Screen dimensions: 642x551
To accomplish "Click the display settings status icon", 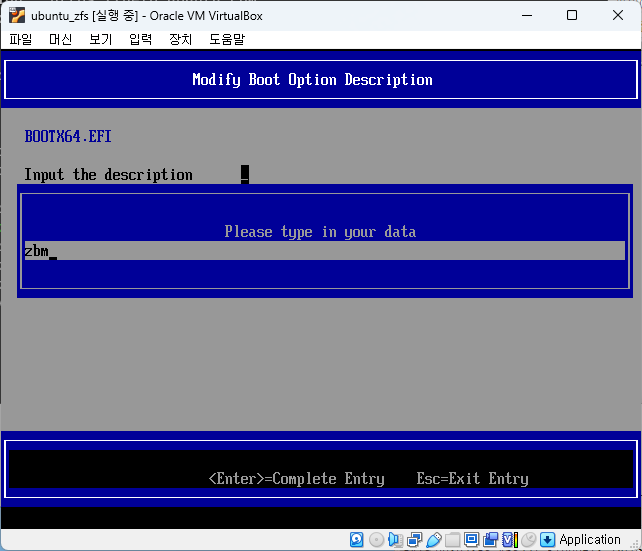I will (471, 539).
